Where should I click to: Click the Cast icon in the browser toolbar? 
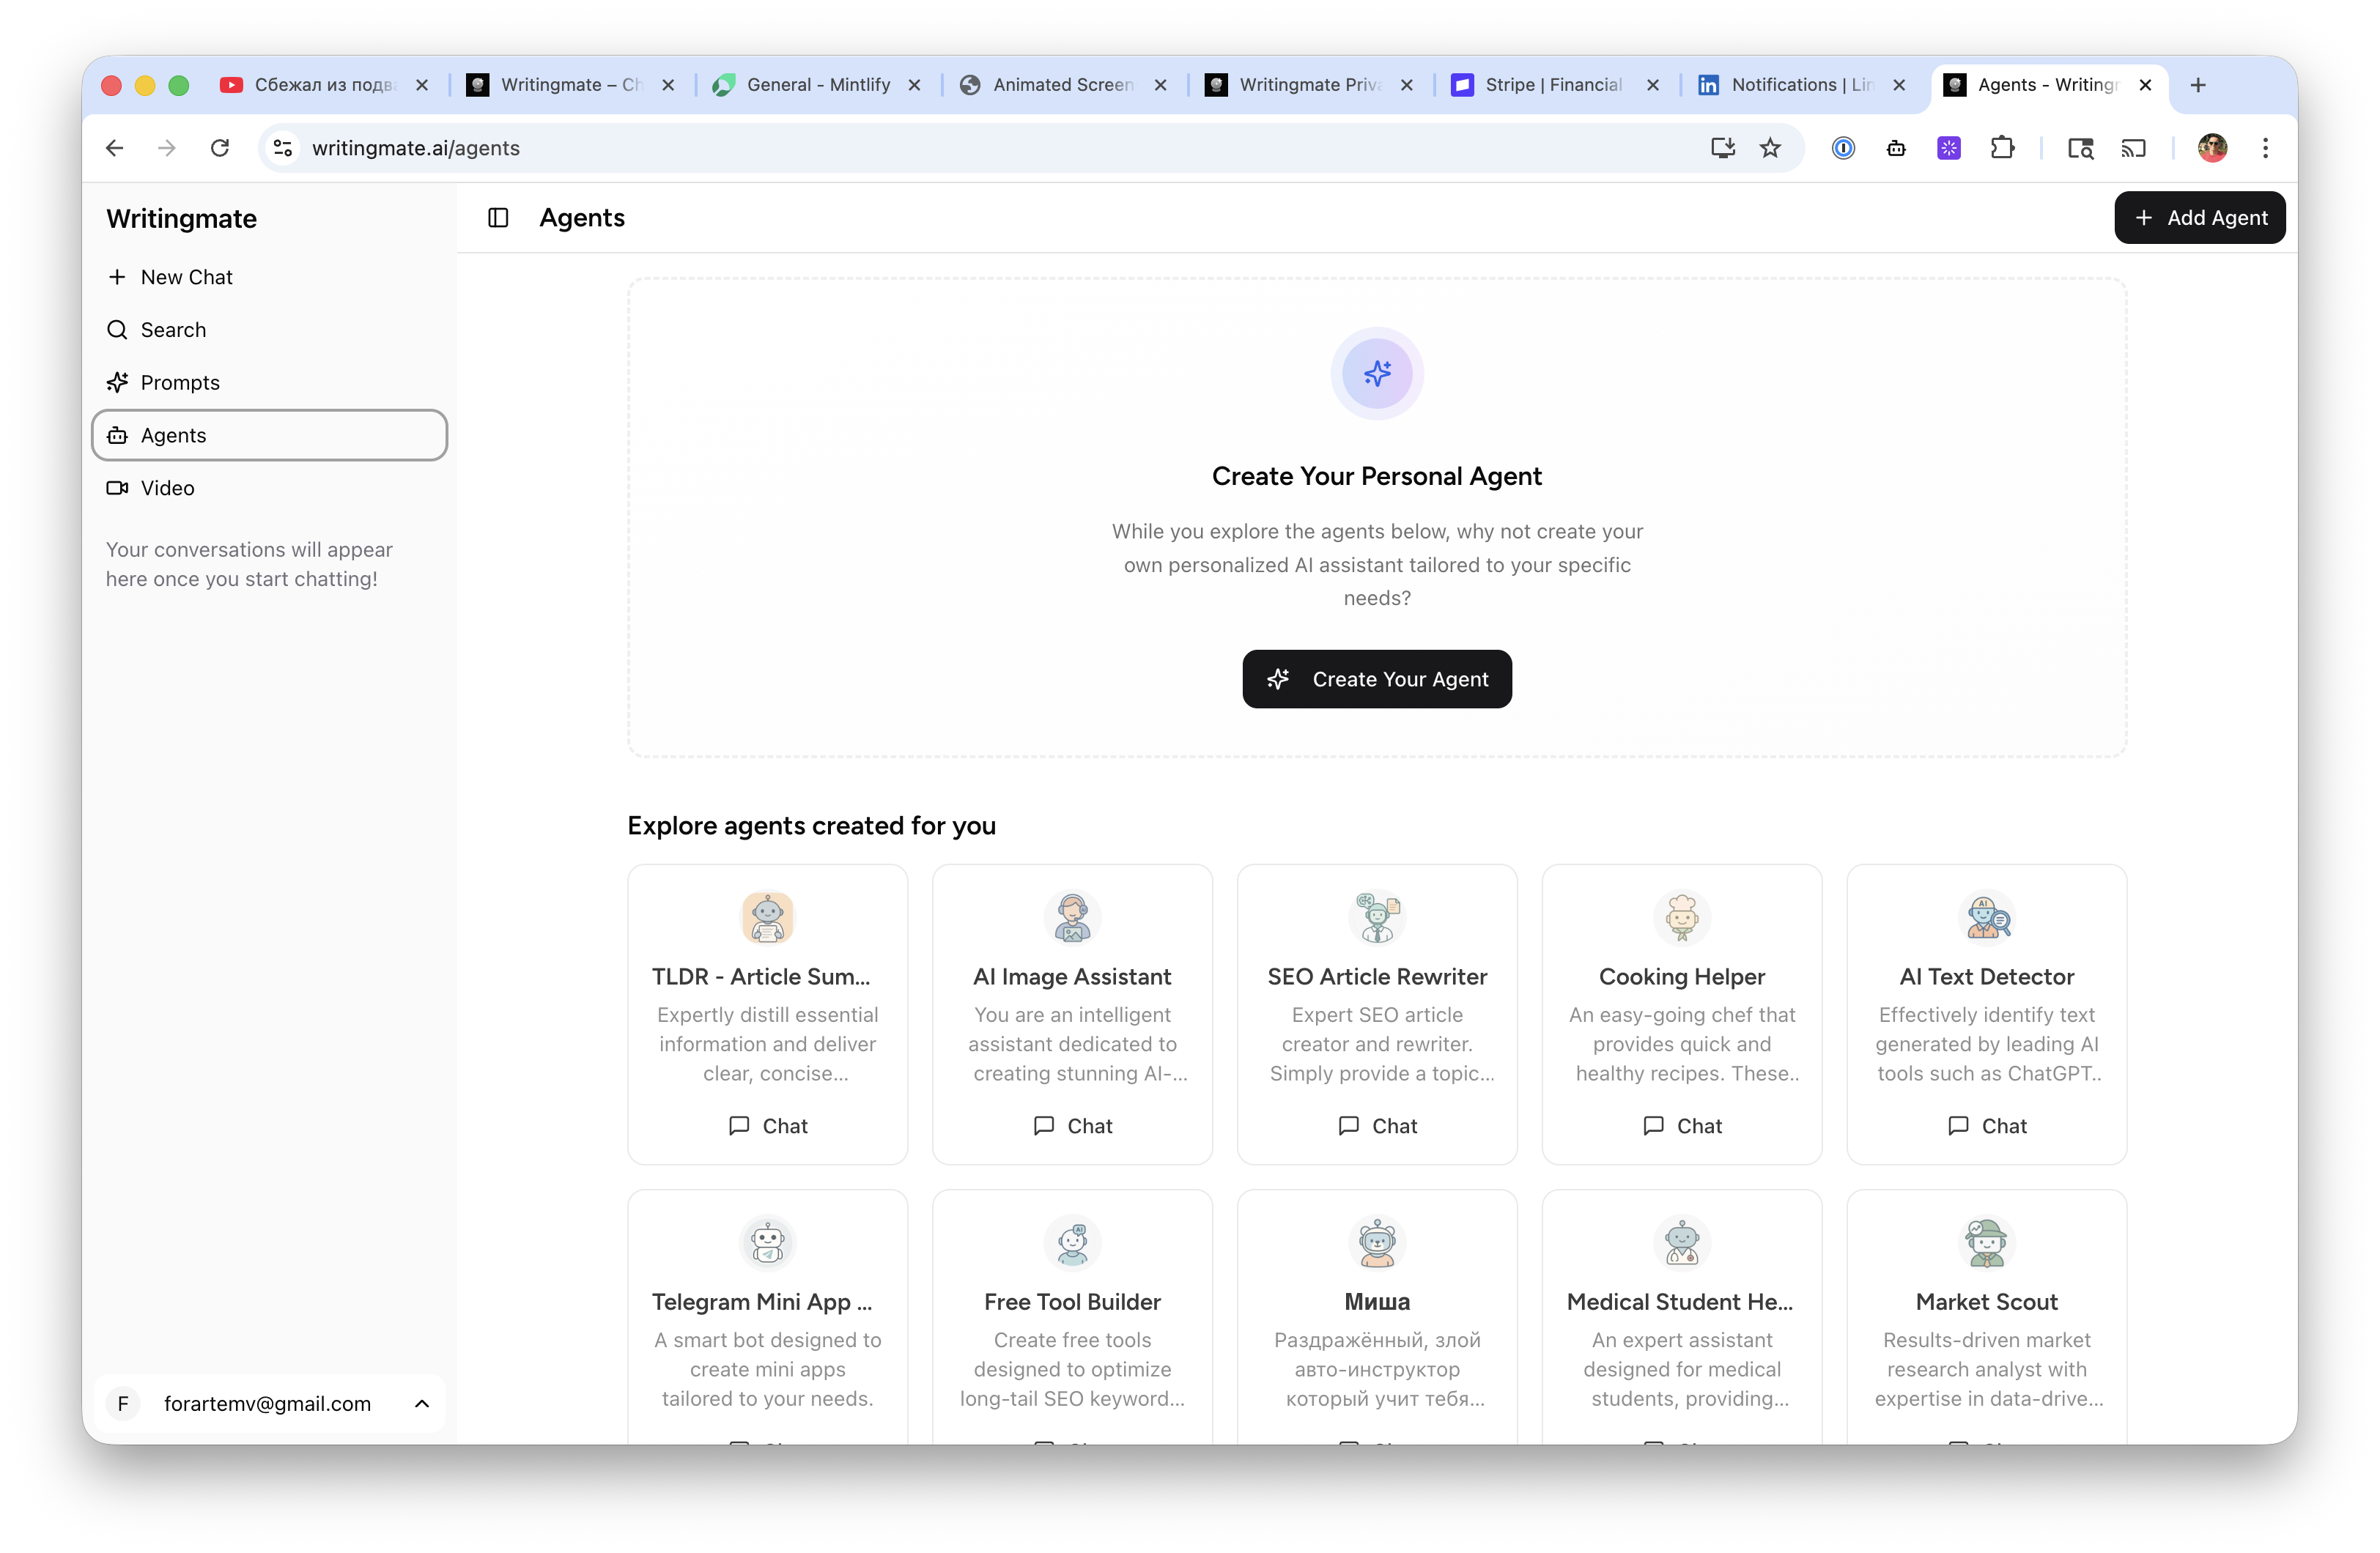[2134, 147]
